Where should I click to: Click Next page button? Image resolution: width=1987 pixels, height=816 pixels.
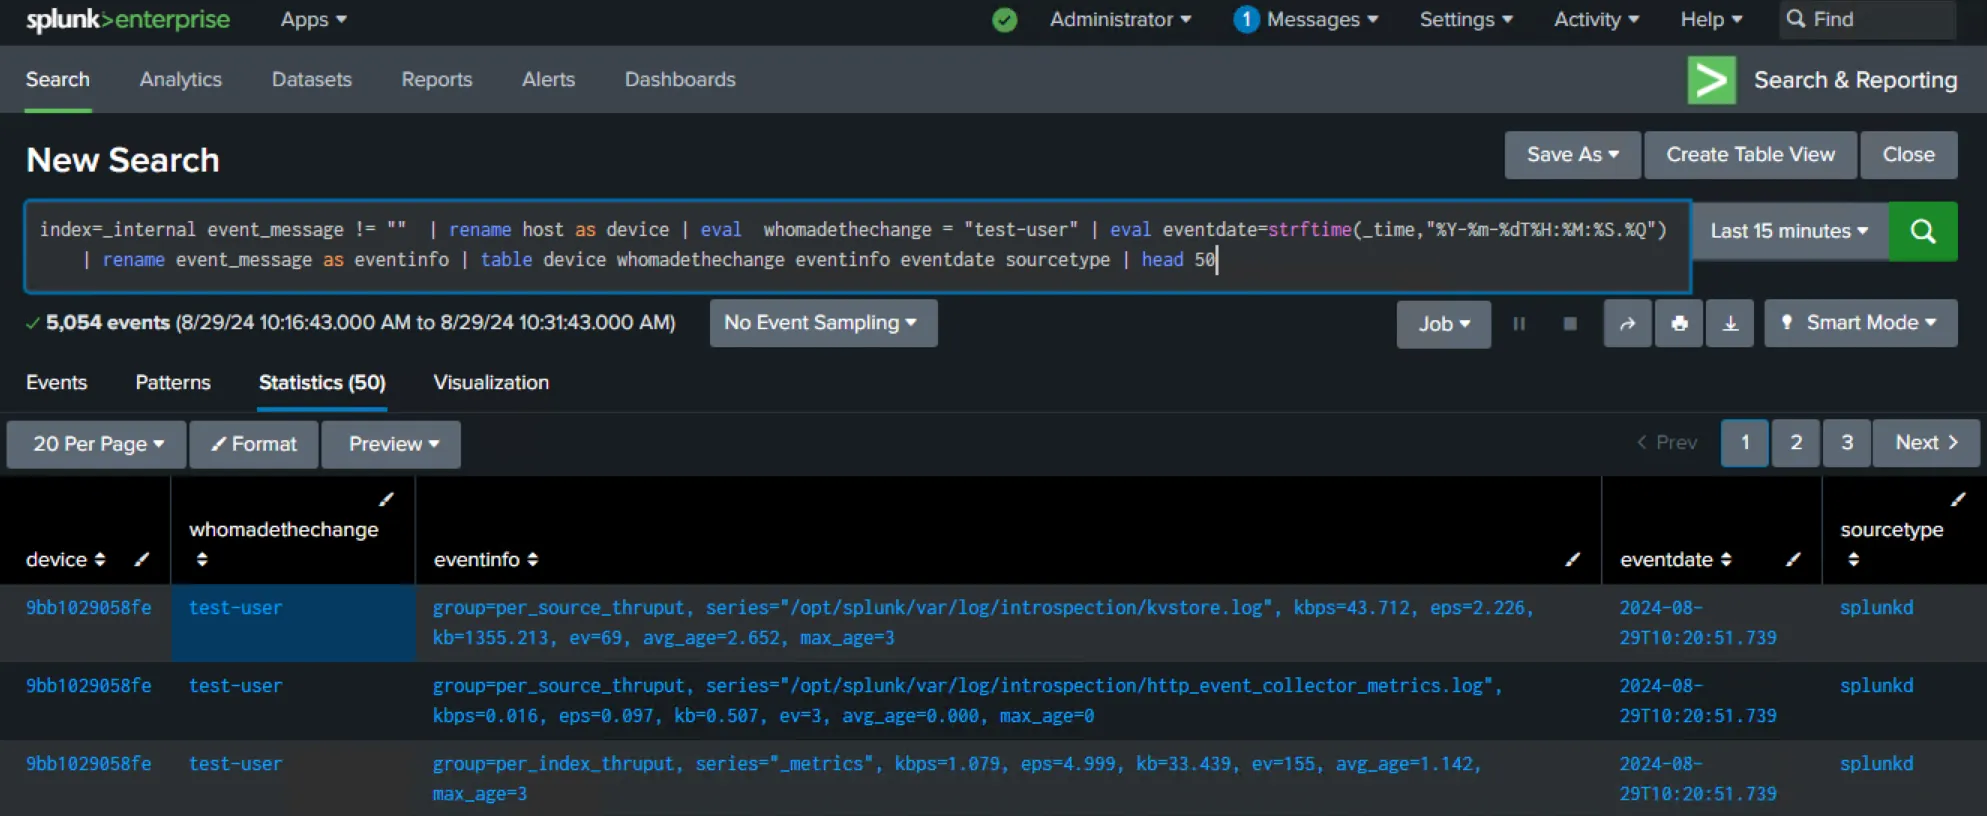[x=1926, y=443]
